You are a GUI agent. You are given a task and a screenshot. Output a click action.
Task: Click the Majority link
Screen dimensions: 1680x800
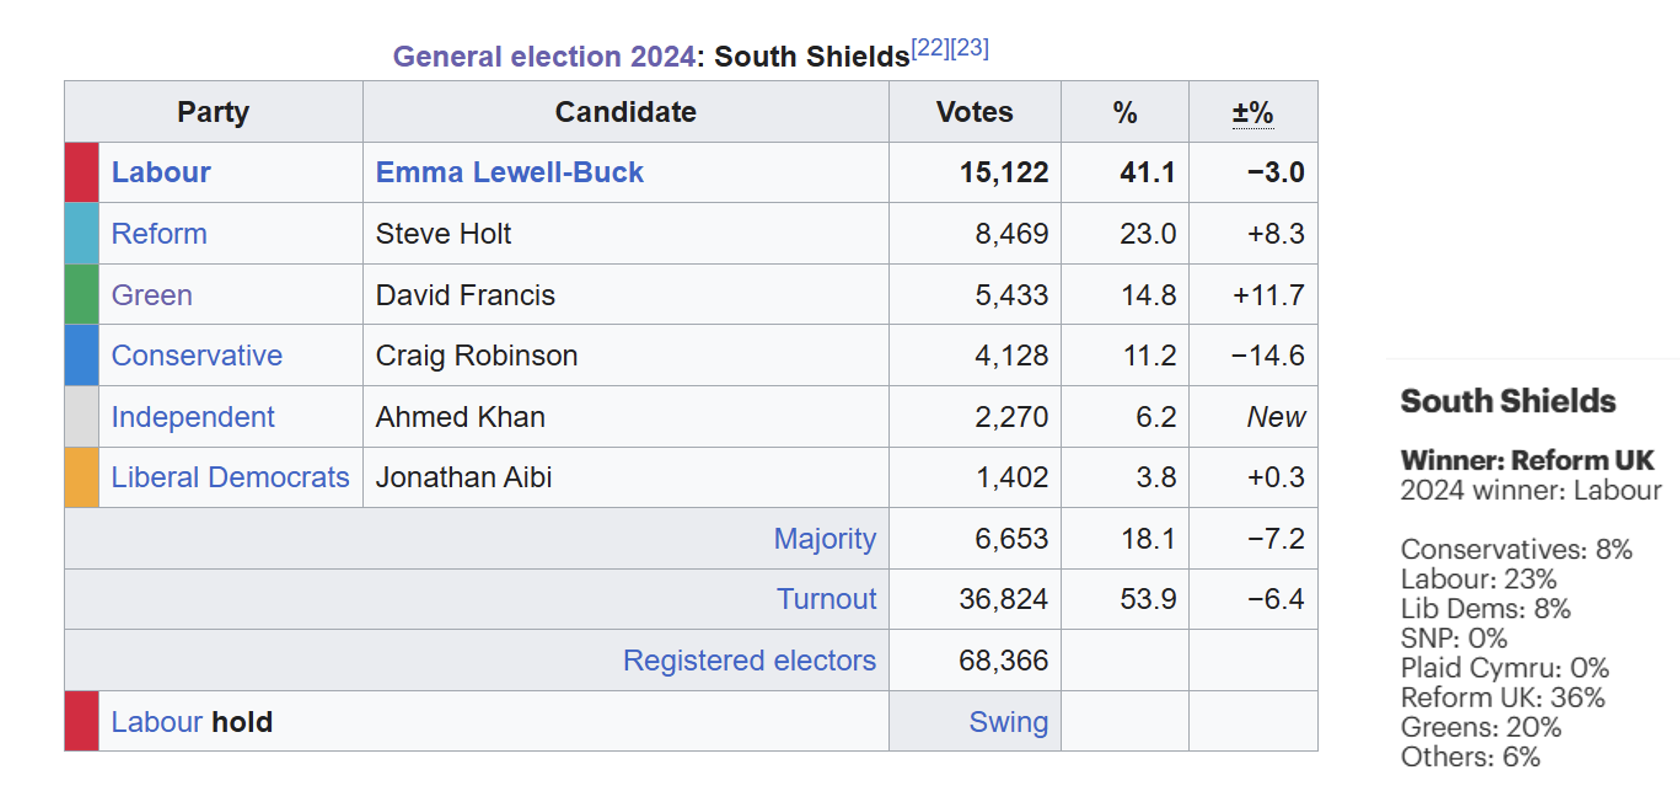click(x=824, y=538)
